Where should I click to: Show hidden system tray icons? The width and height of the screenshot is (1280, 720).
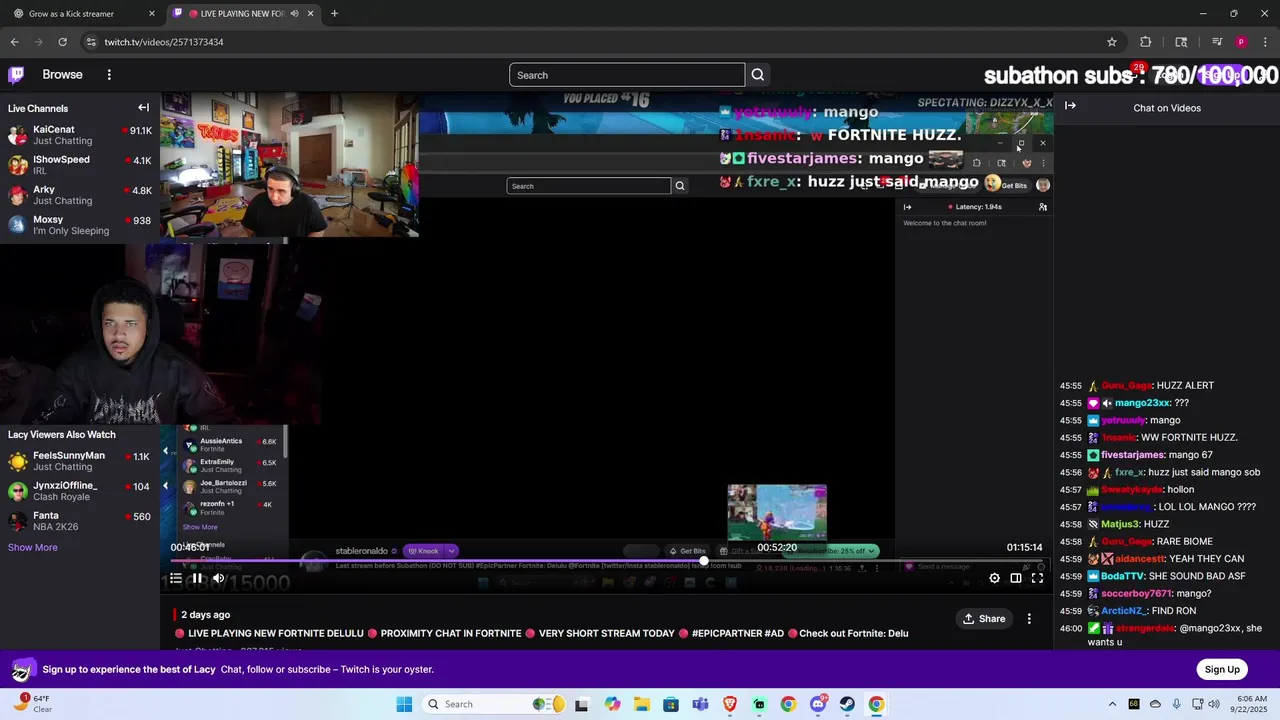point(1112,704)
